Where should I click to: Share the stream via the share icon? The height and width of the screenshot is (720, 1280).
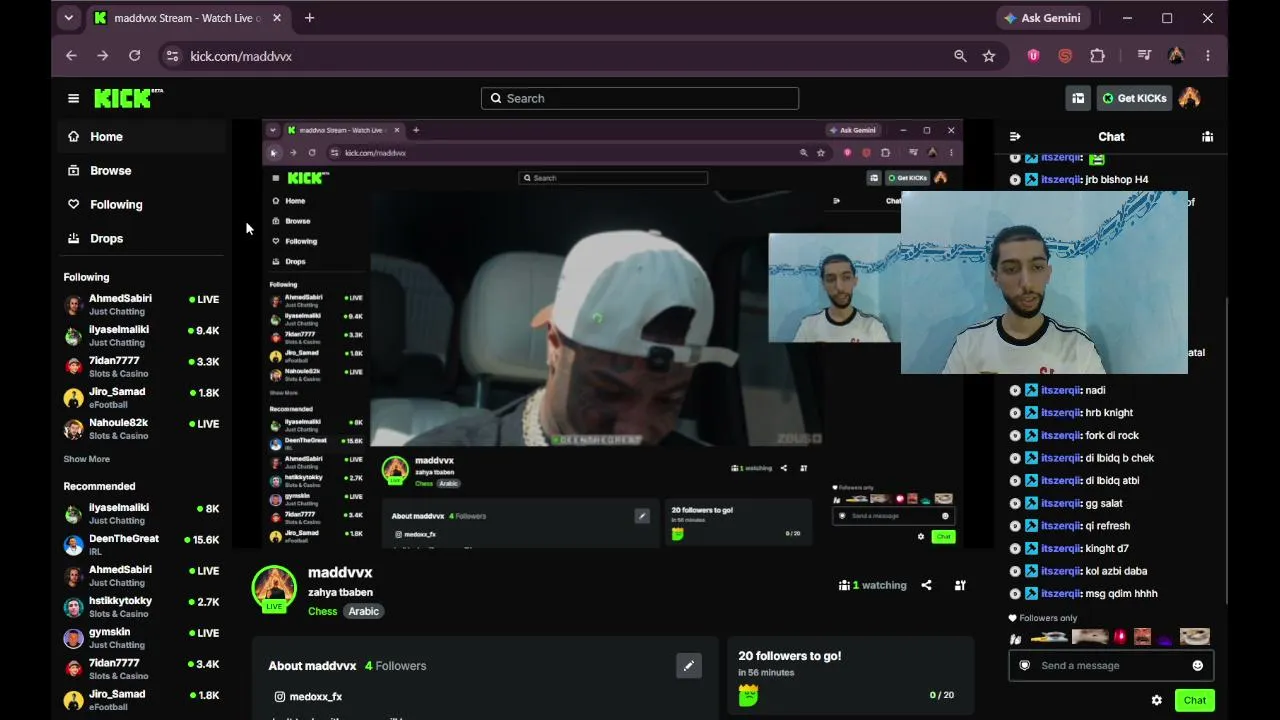[x=926, y=585]
